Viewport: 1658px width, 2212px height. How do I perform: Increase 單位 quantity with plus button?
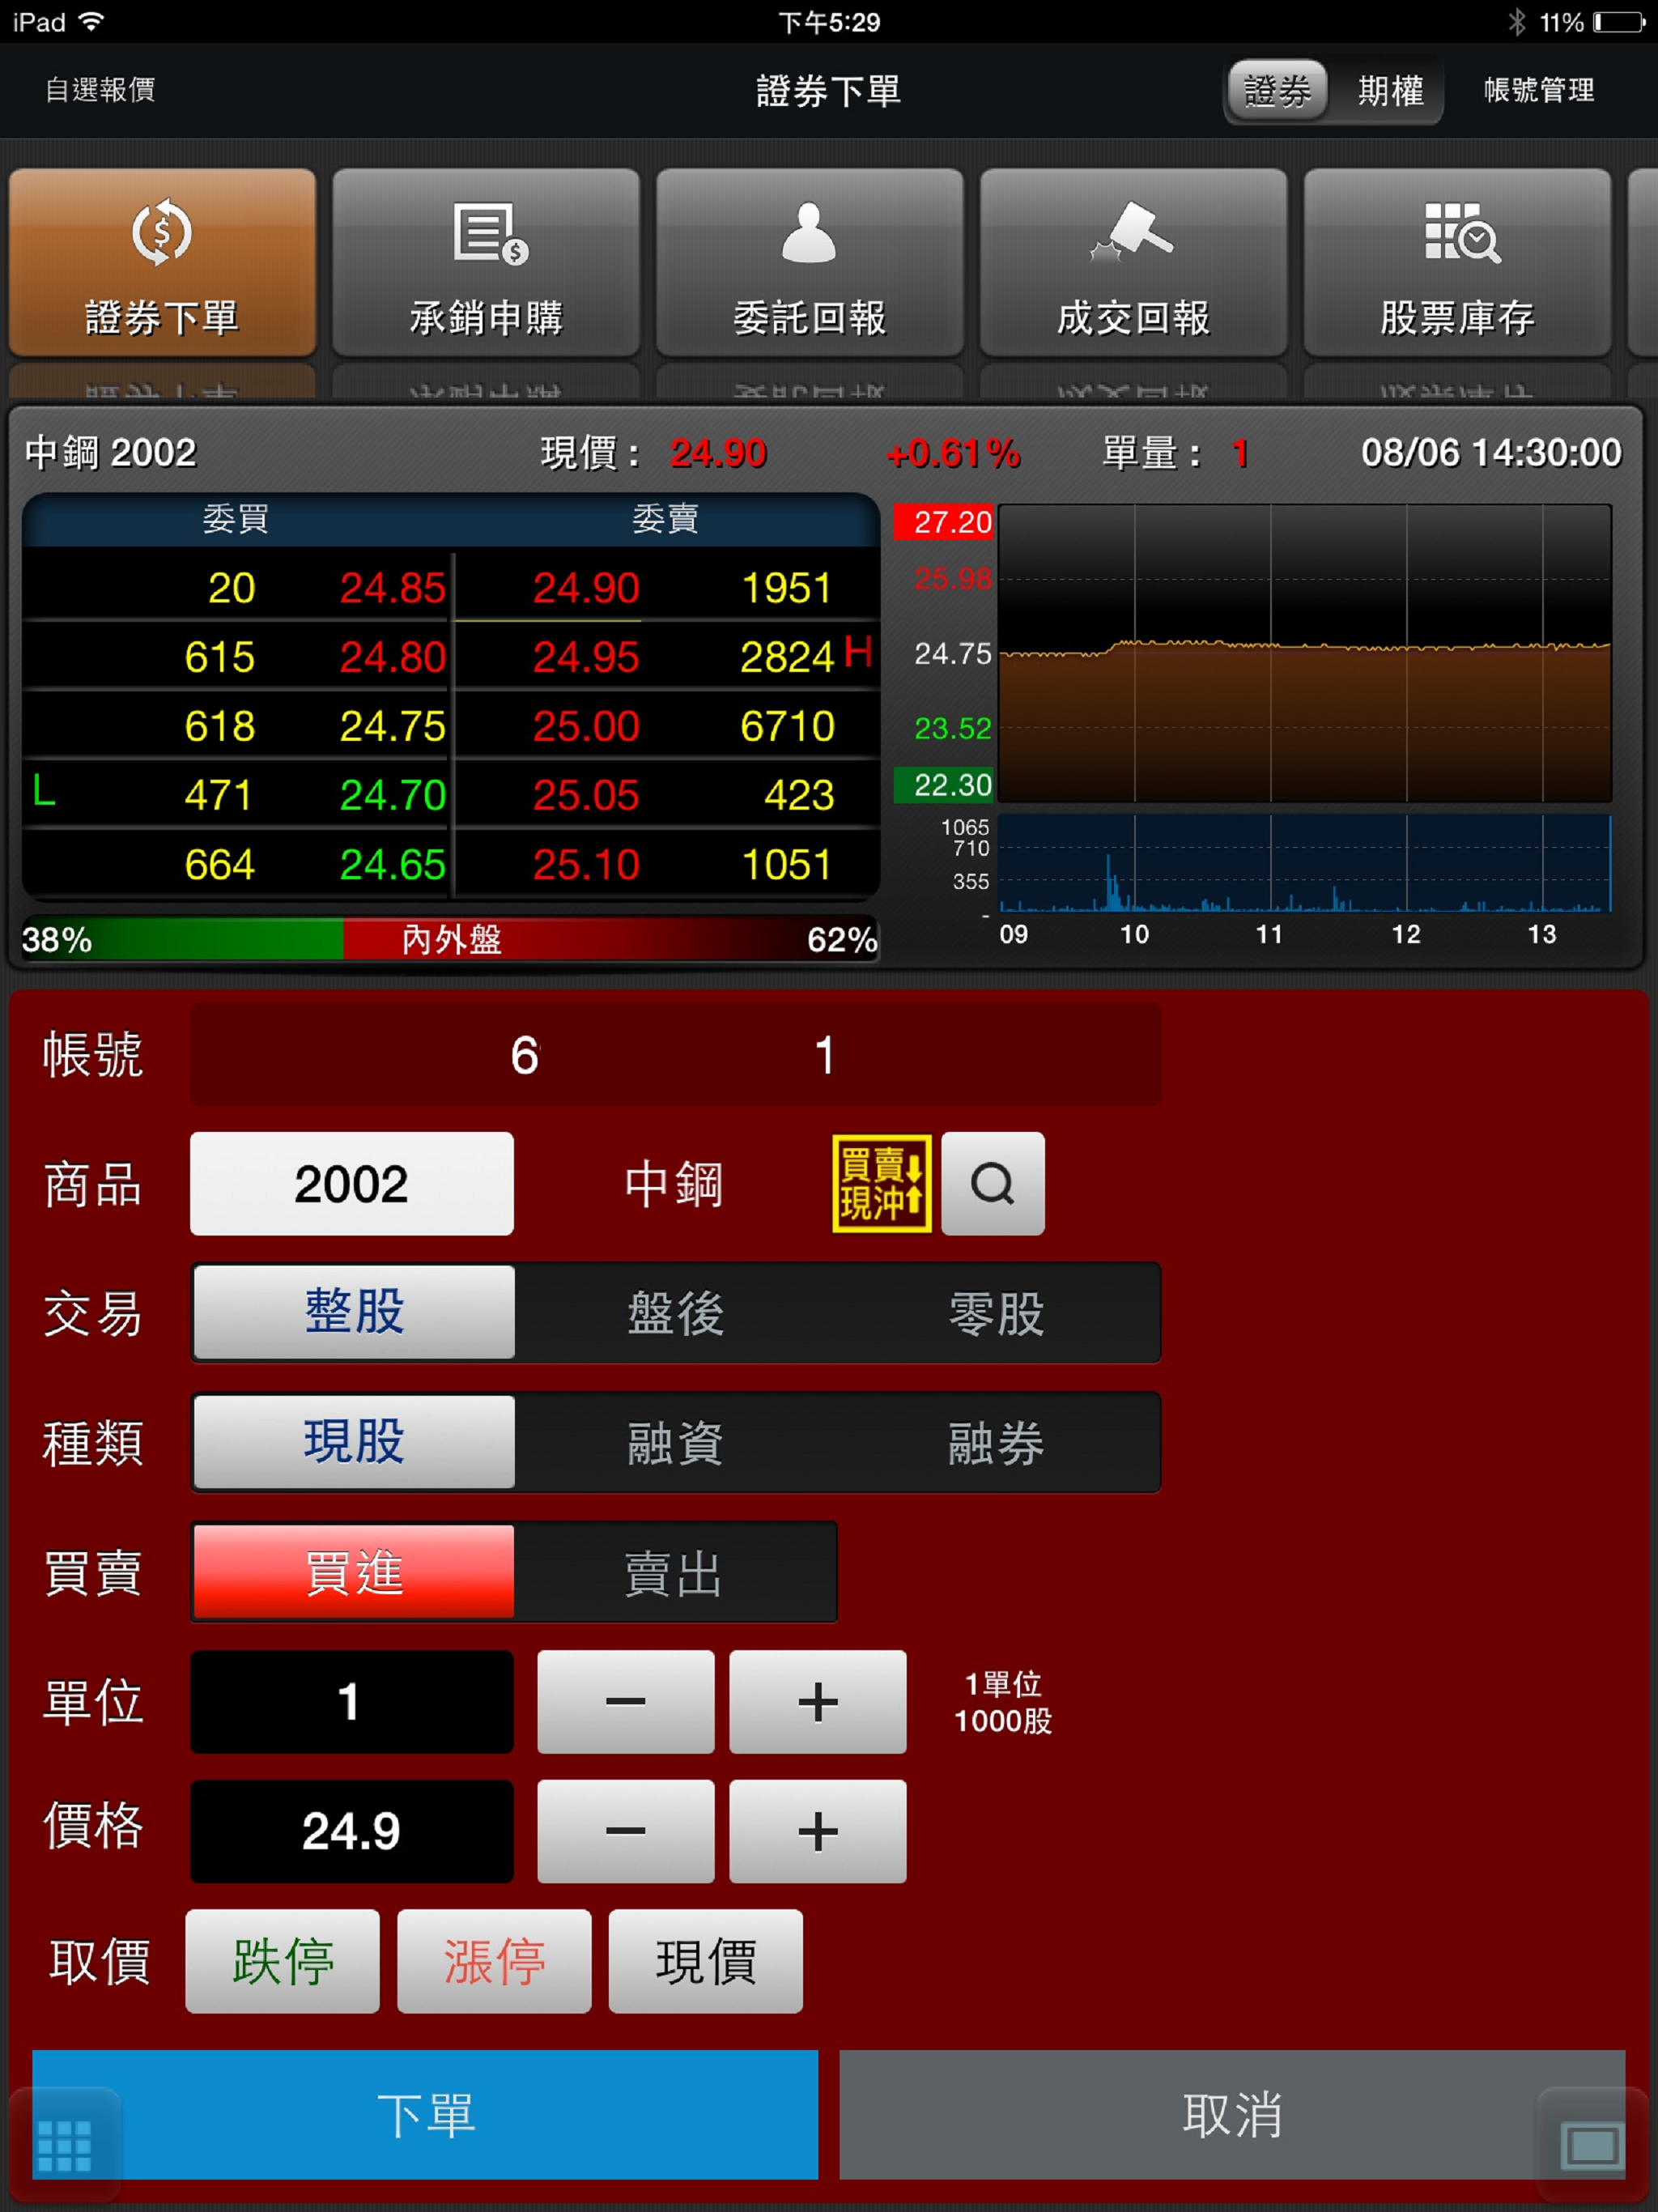[x=818, y=1702]
